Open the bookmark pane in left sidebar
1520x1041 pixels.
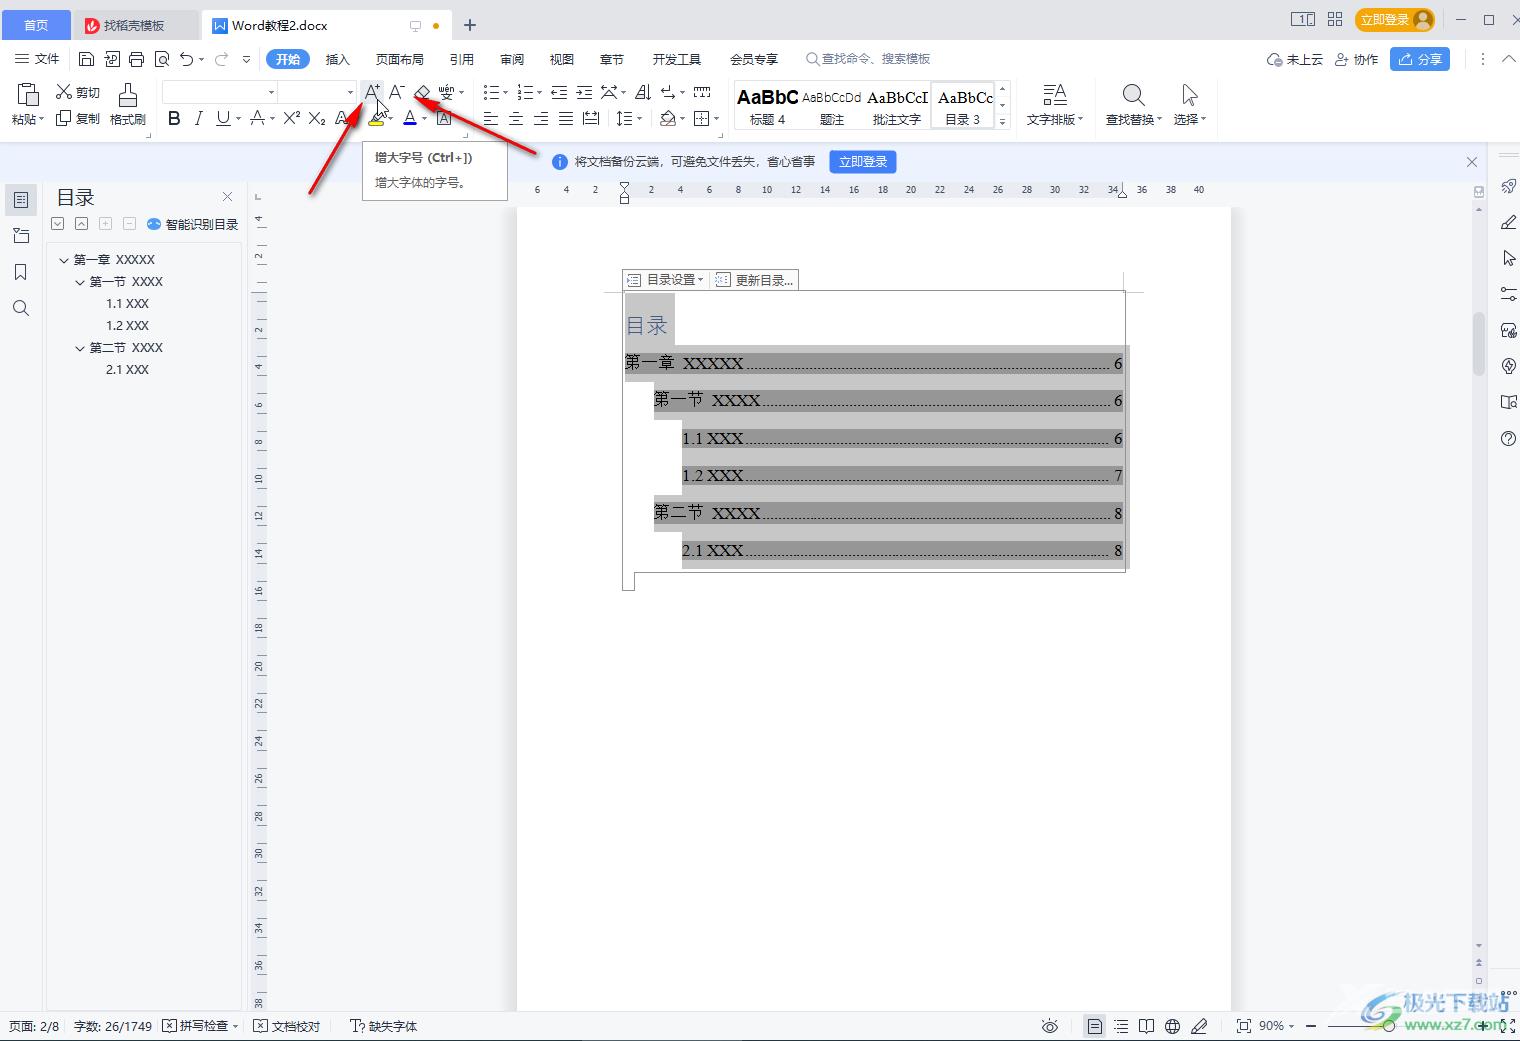coord(21,272)
